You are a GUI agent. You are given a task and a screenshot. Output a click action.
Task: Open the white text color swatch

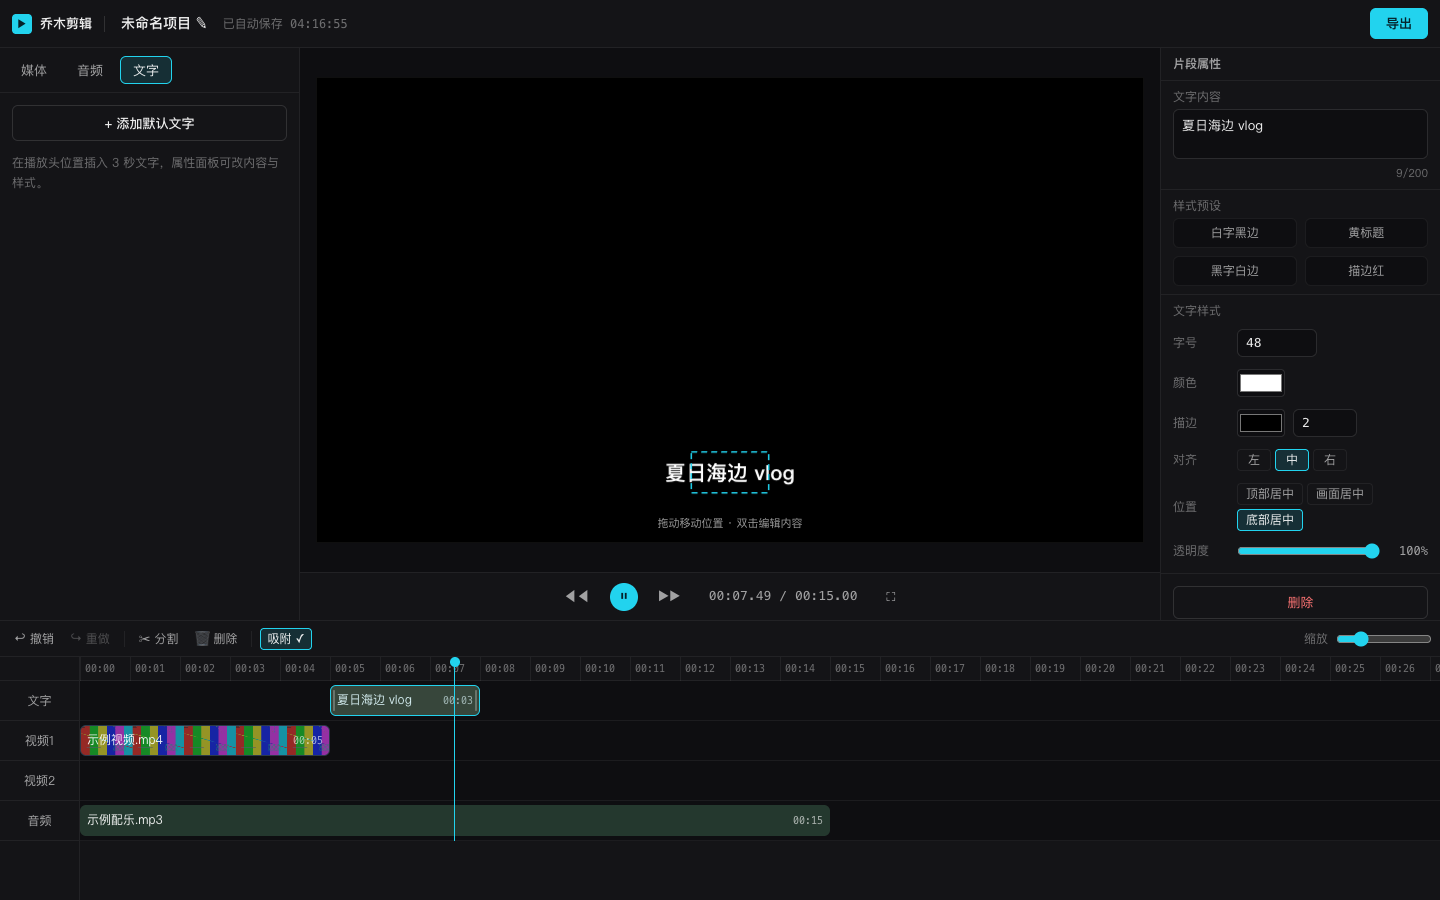1261,383
